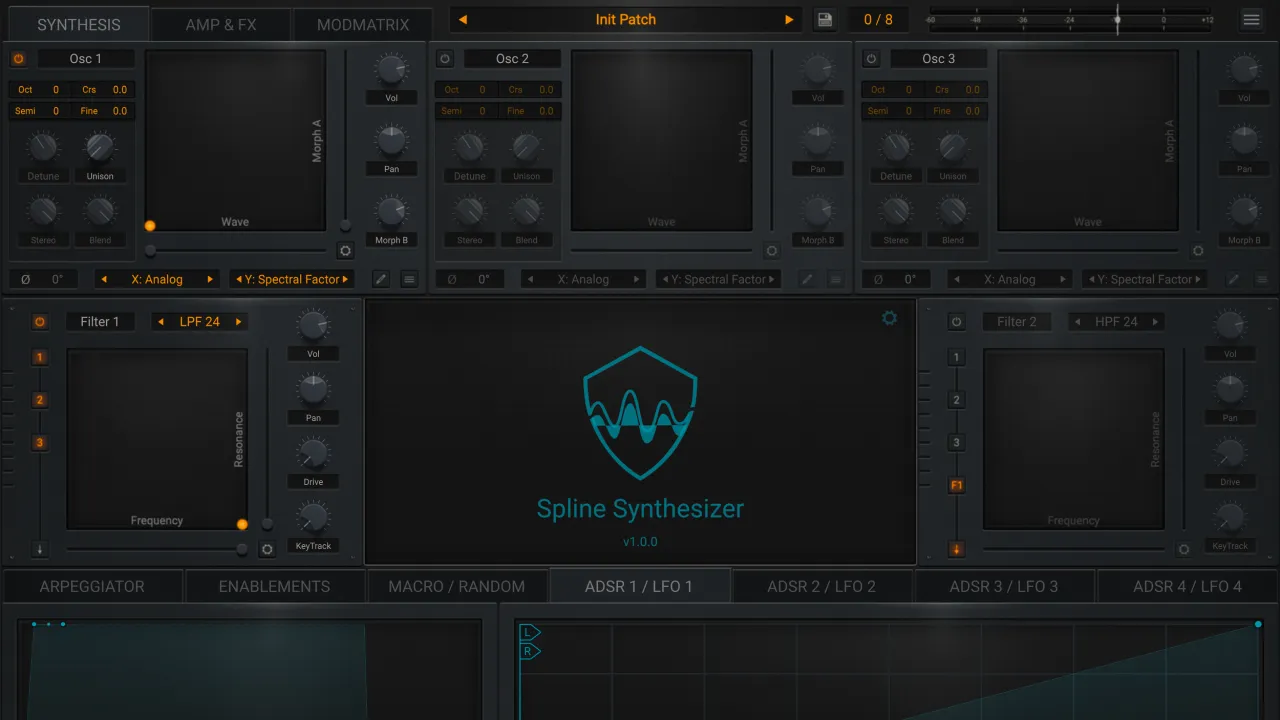This screenshot has width=1280, height=720.
Task: Click the Osc 1 Vol knob
Action: [392, 69]
